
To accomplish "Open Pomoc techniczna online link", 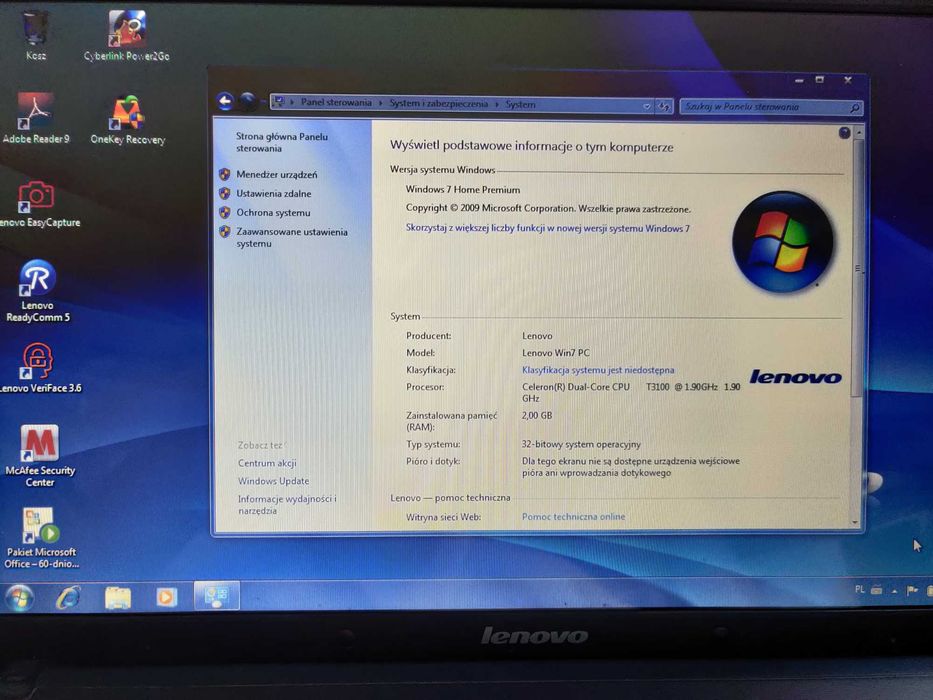I will click(x=573, y=517).
